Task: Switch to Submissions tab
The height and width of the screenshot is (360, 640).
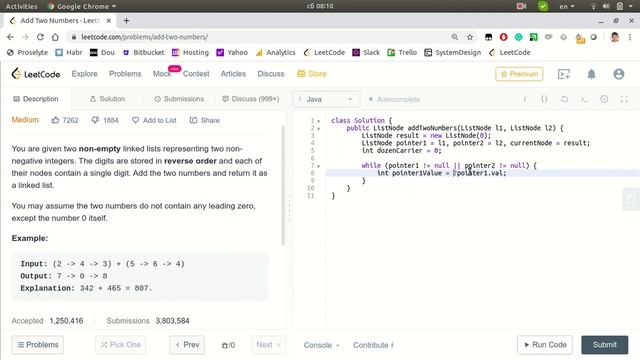Action: (179, 99)
